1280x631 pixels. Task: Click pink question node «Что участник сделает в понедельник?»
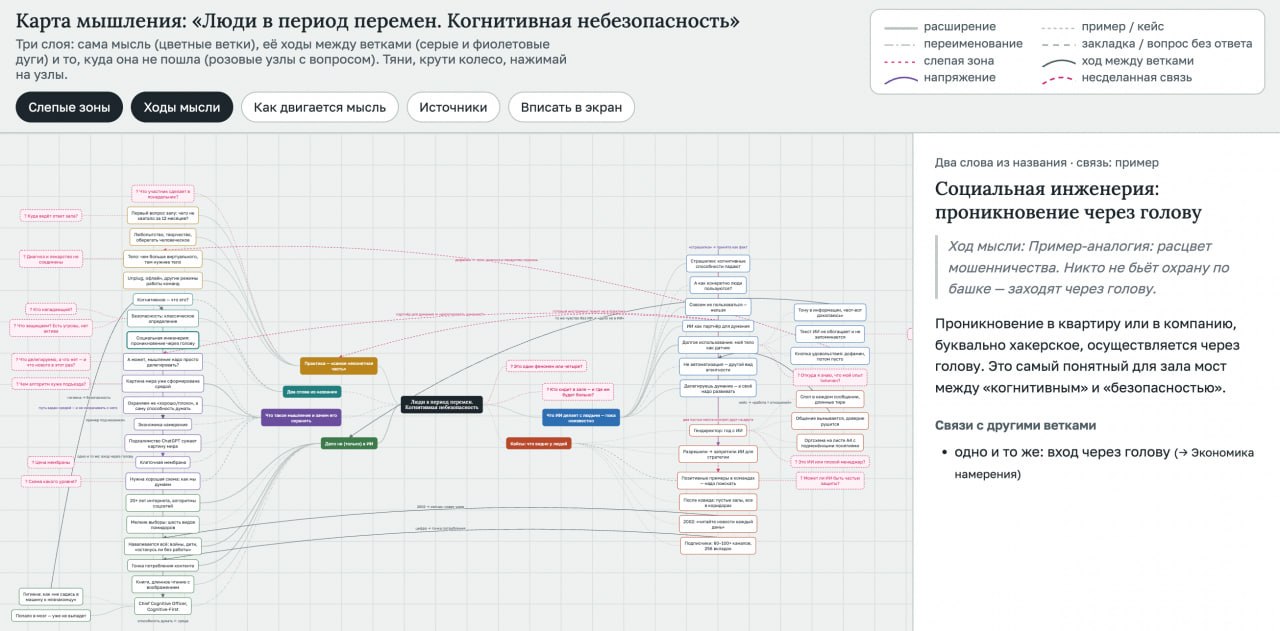pos(163,194)
